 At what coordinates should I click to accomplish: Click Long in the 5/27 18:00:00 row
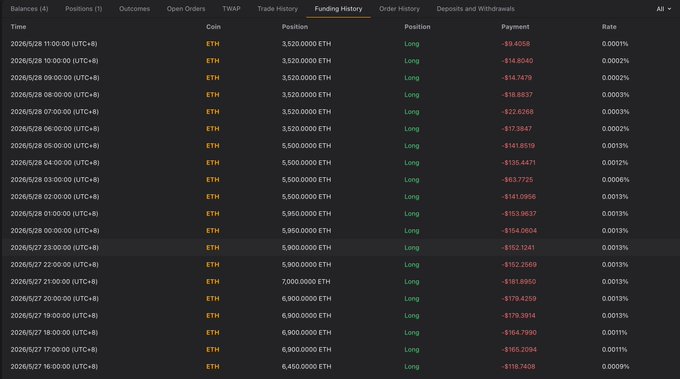412,333
